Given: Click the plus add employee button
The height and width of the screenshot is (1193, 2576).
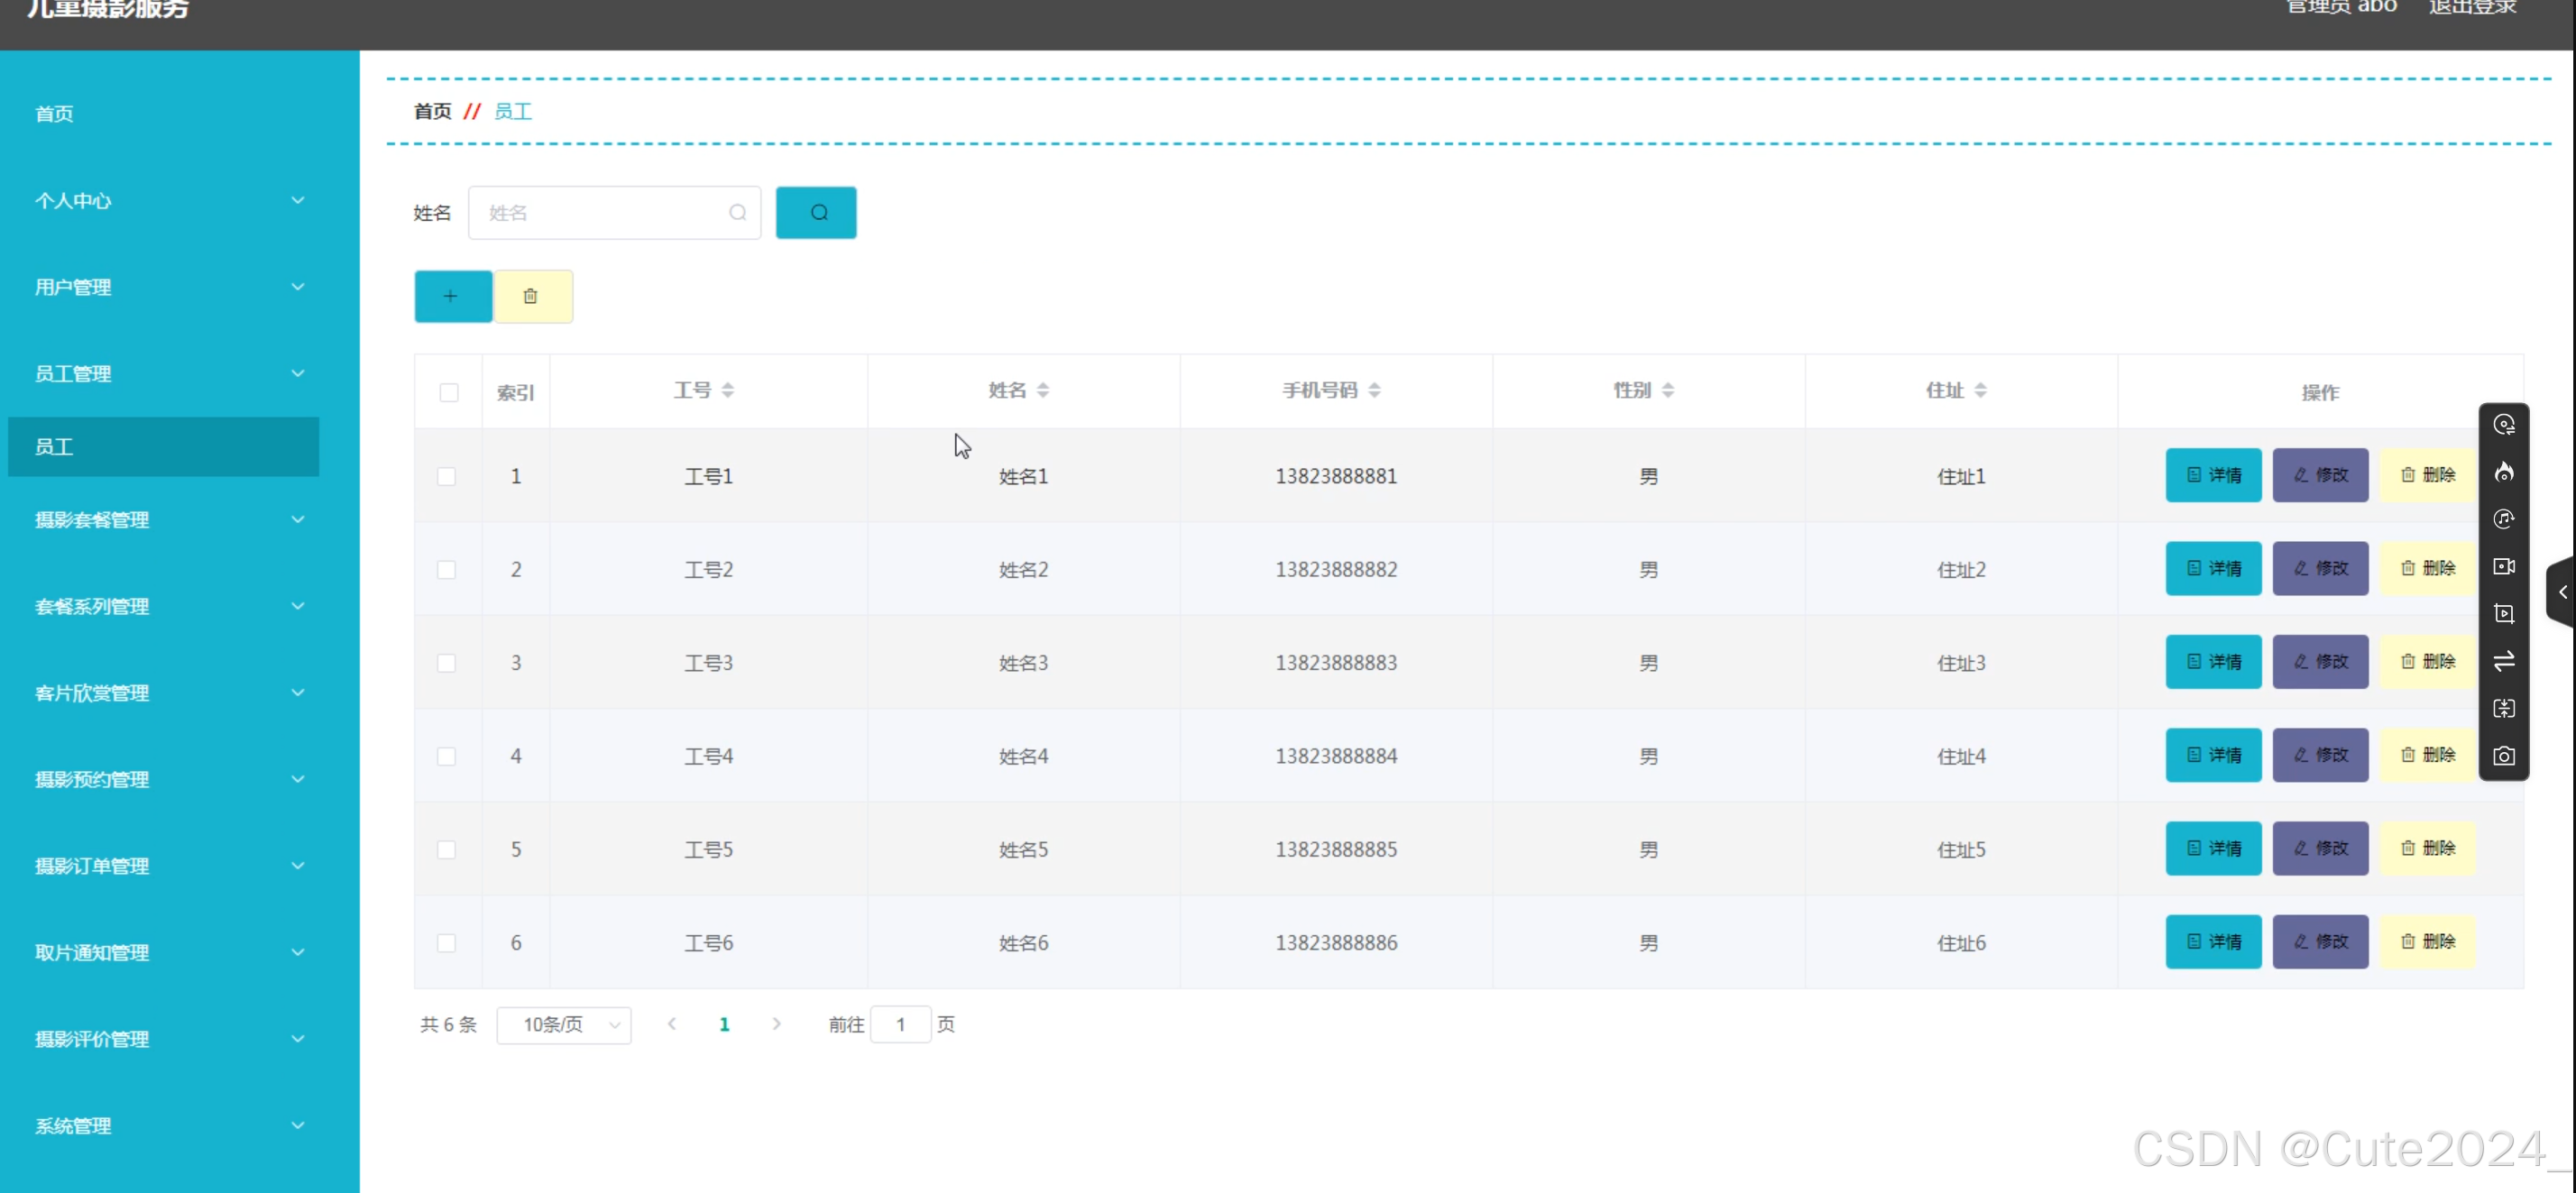Looking at the screenshot, I should [x=452, y=296].
